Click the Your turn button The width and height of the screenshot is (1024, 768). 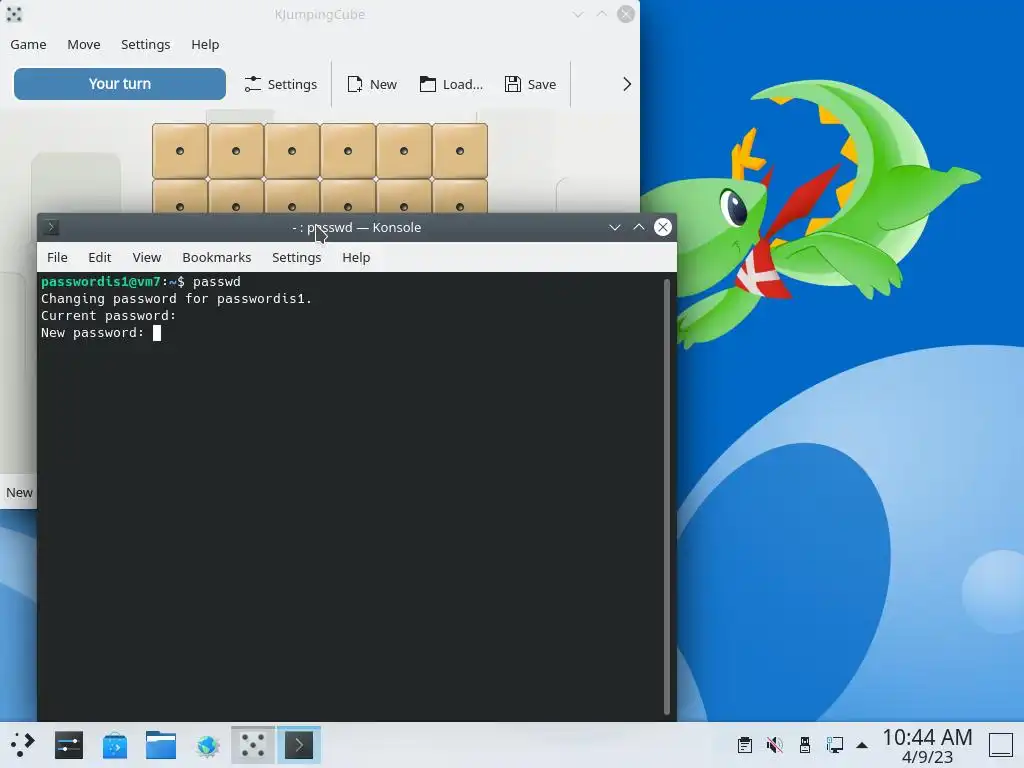pos(120,84)
